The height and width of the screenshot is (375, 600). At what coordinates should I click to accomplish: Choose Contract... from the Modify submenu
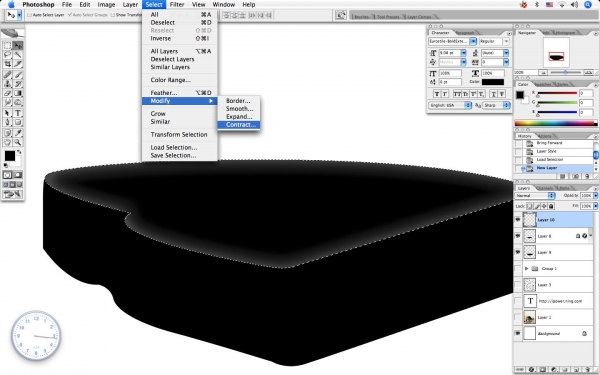click(239, 125)
